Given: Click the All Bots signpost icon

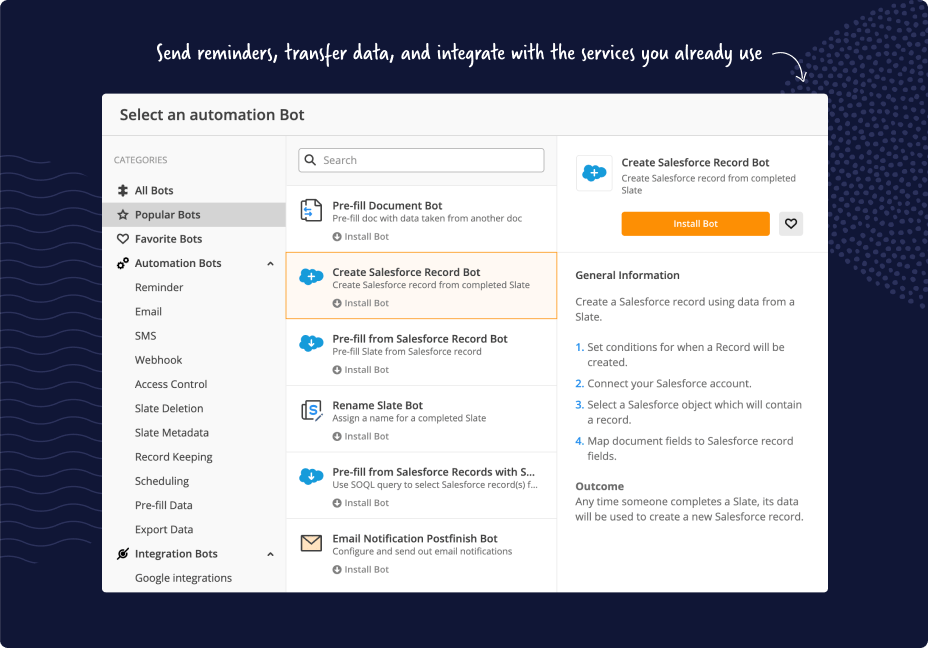Looking at the screenshot, I should coord(123,190).
